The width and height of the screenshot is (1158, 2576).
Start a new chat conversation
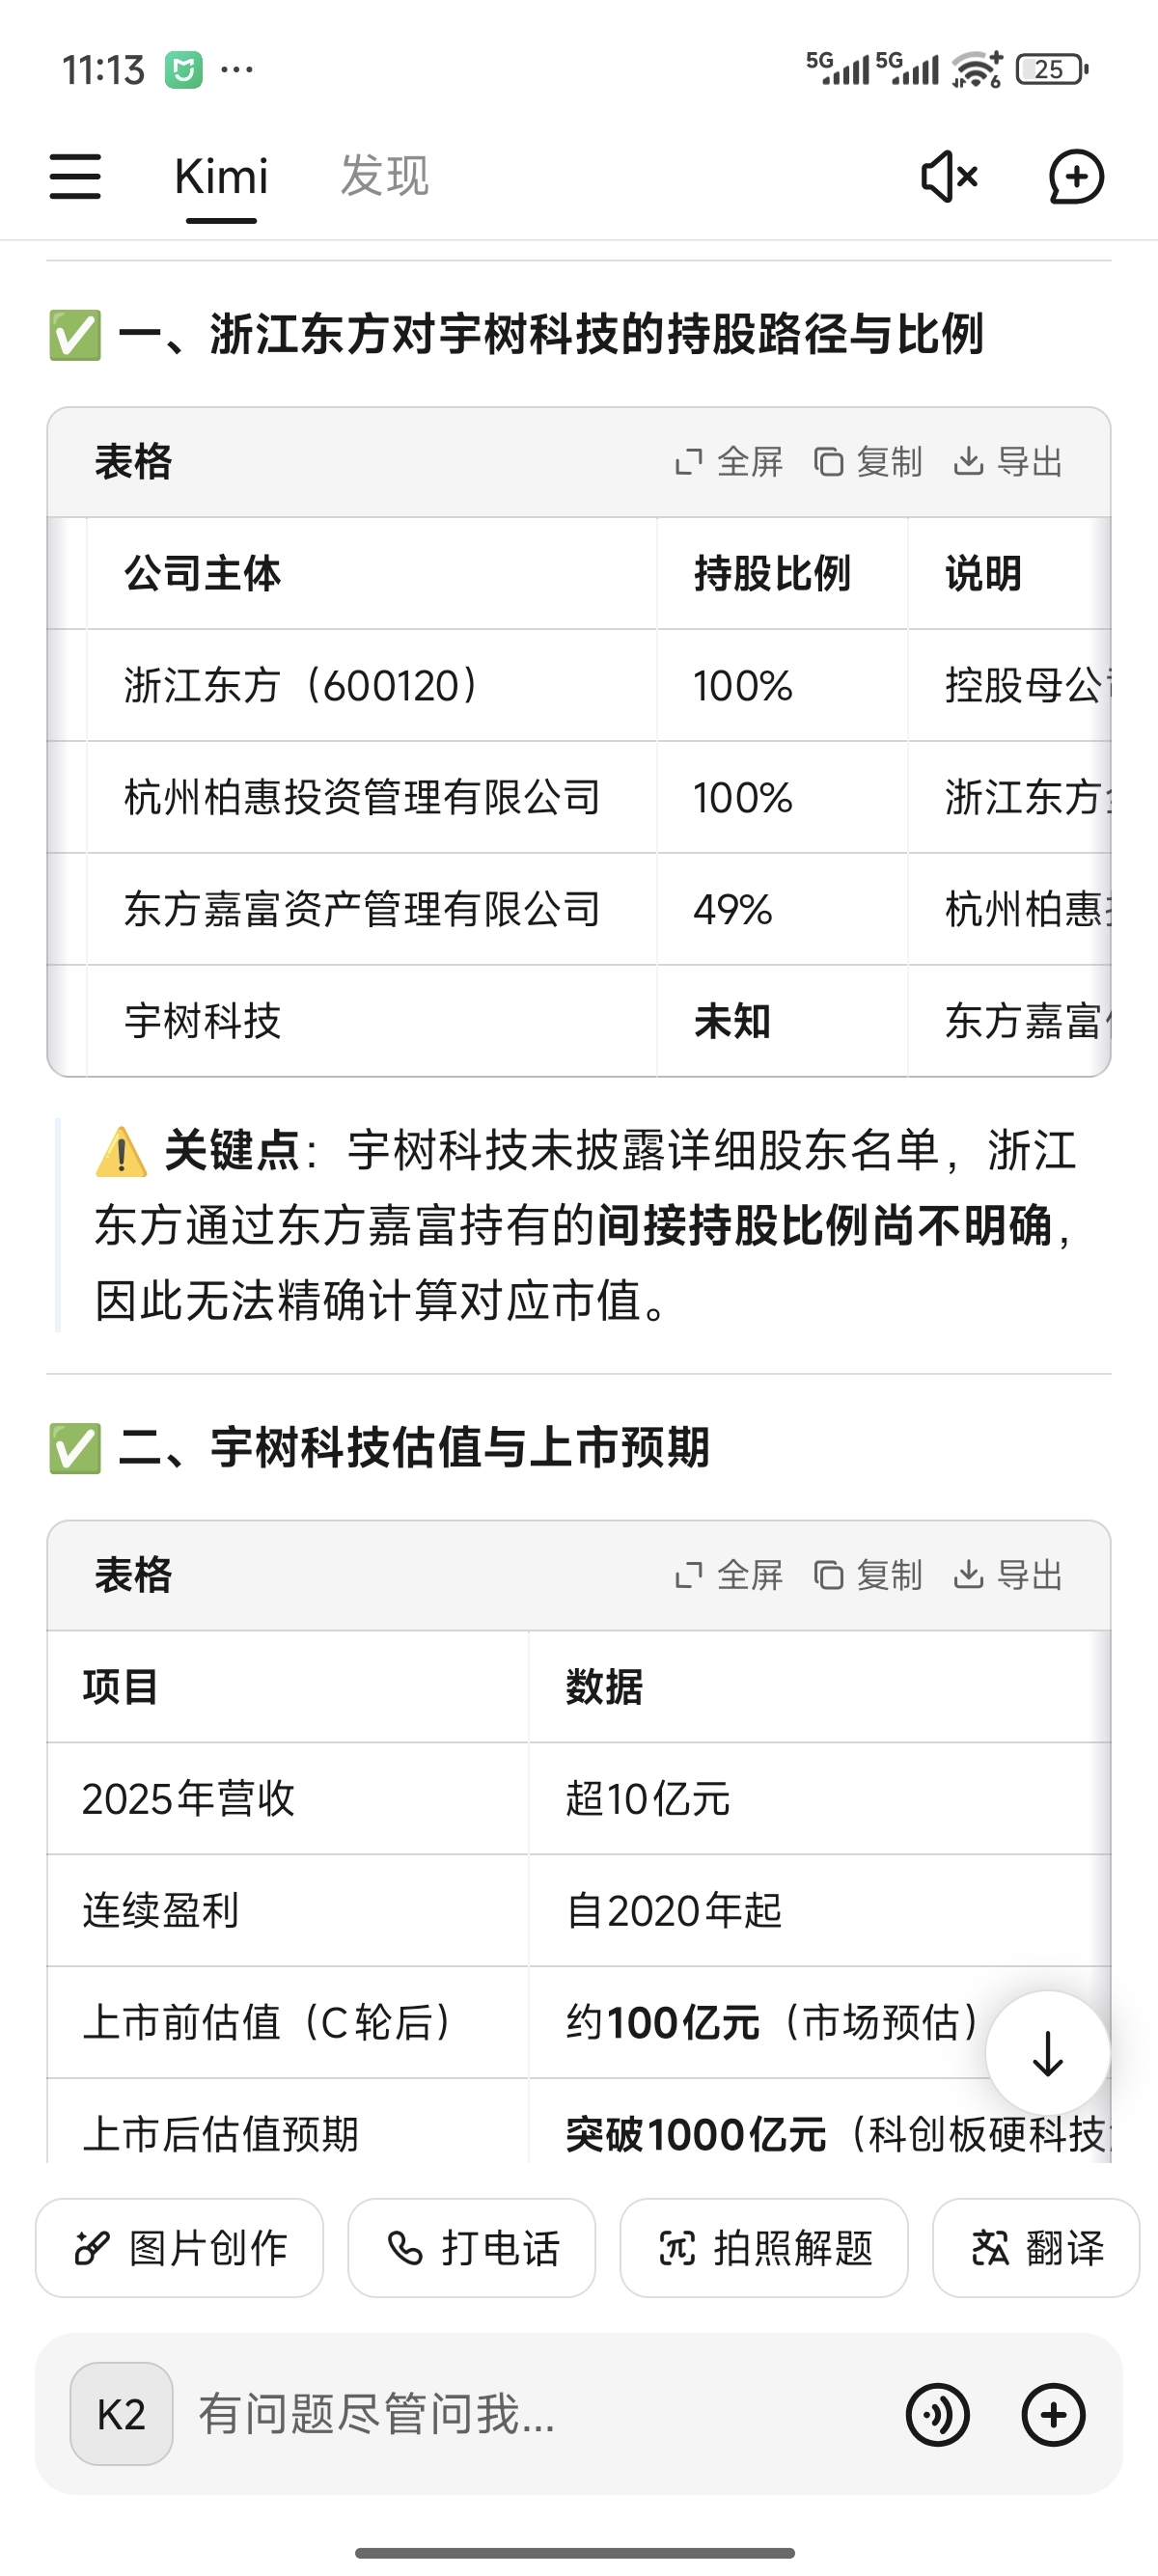coord(1076,177)
